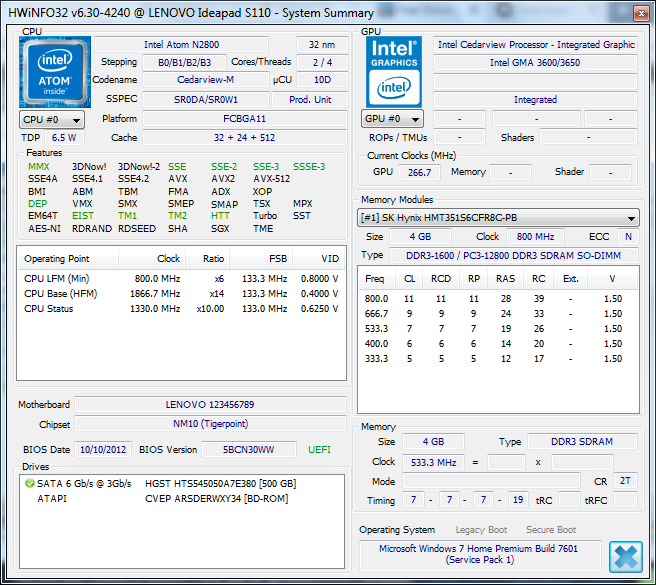Click the SSSE-3 feature label
Screen dimensions: 656x585
click(x=309, y=167)
